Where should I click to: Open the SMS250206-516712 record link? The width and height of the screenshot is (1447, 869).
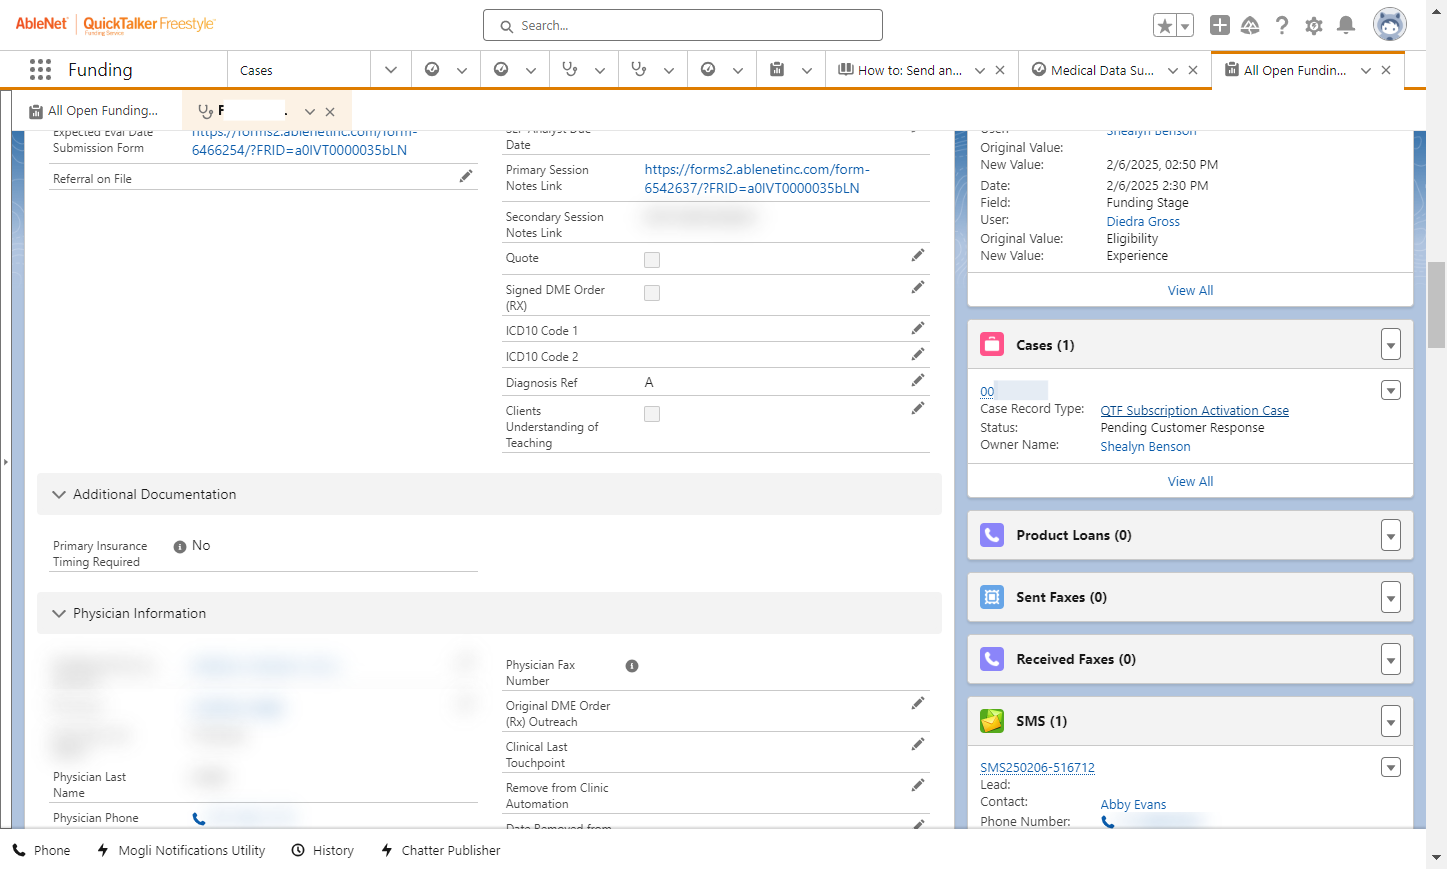tap(1037, 768)
